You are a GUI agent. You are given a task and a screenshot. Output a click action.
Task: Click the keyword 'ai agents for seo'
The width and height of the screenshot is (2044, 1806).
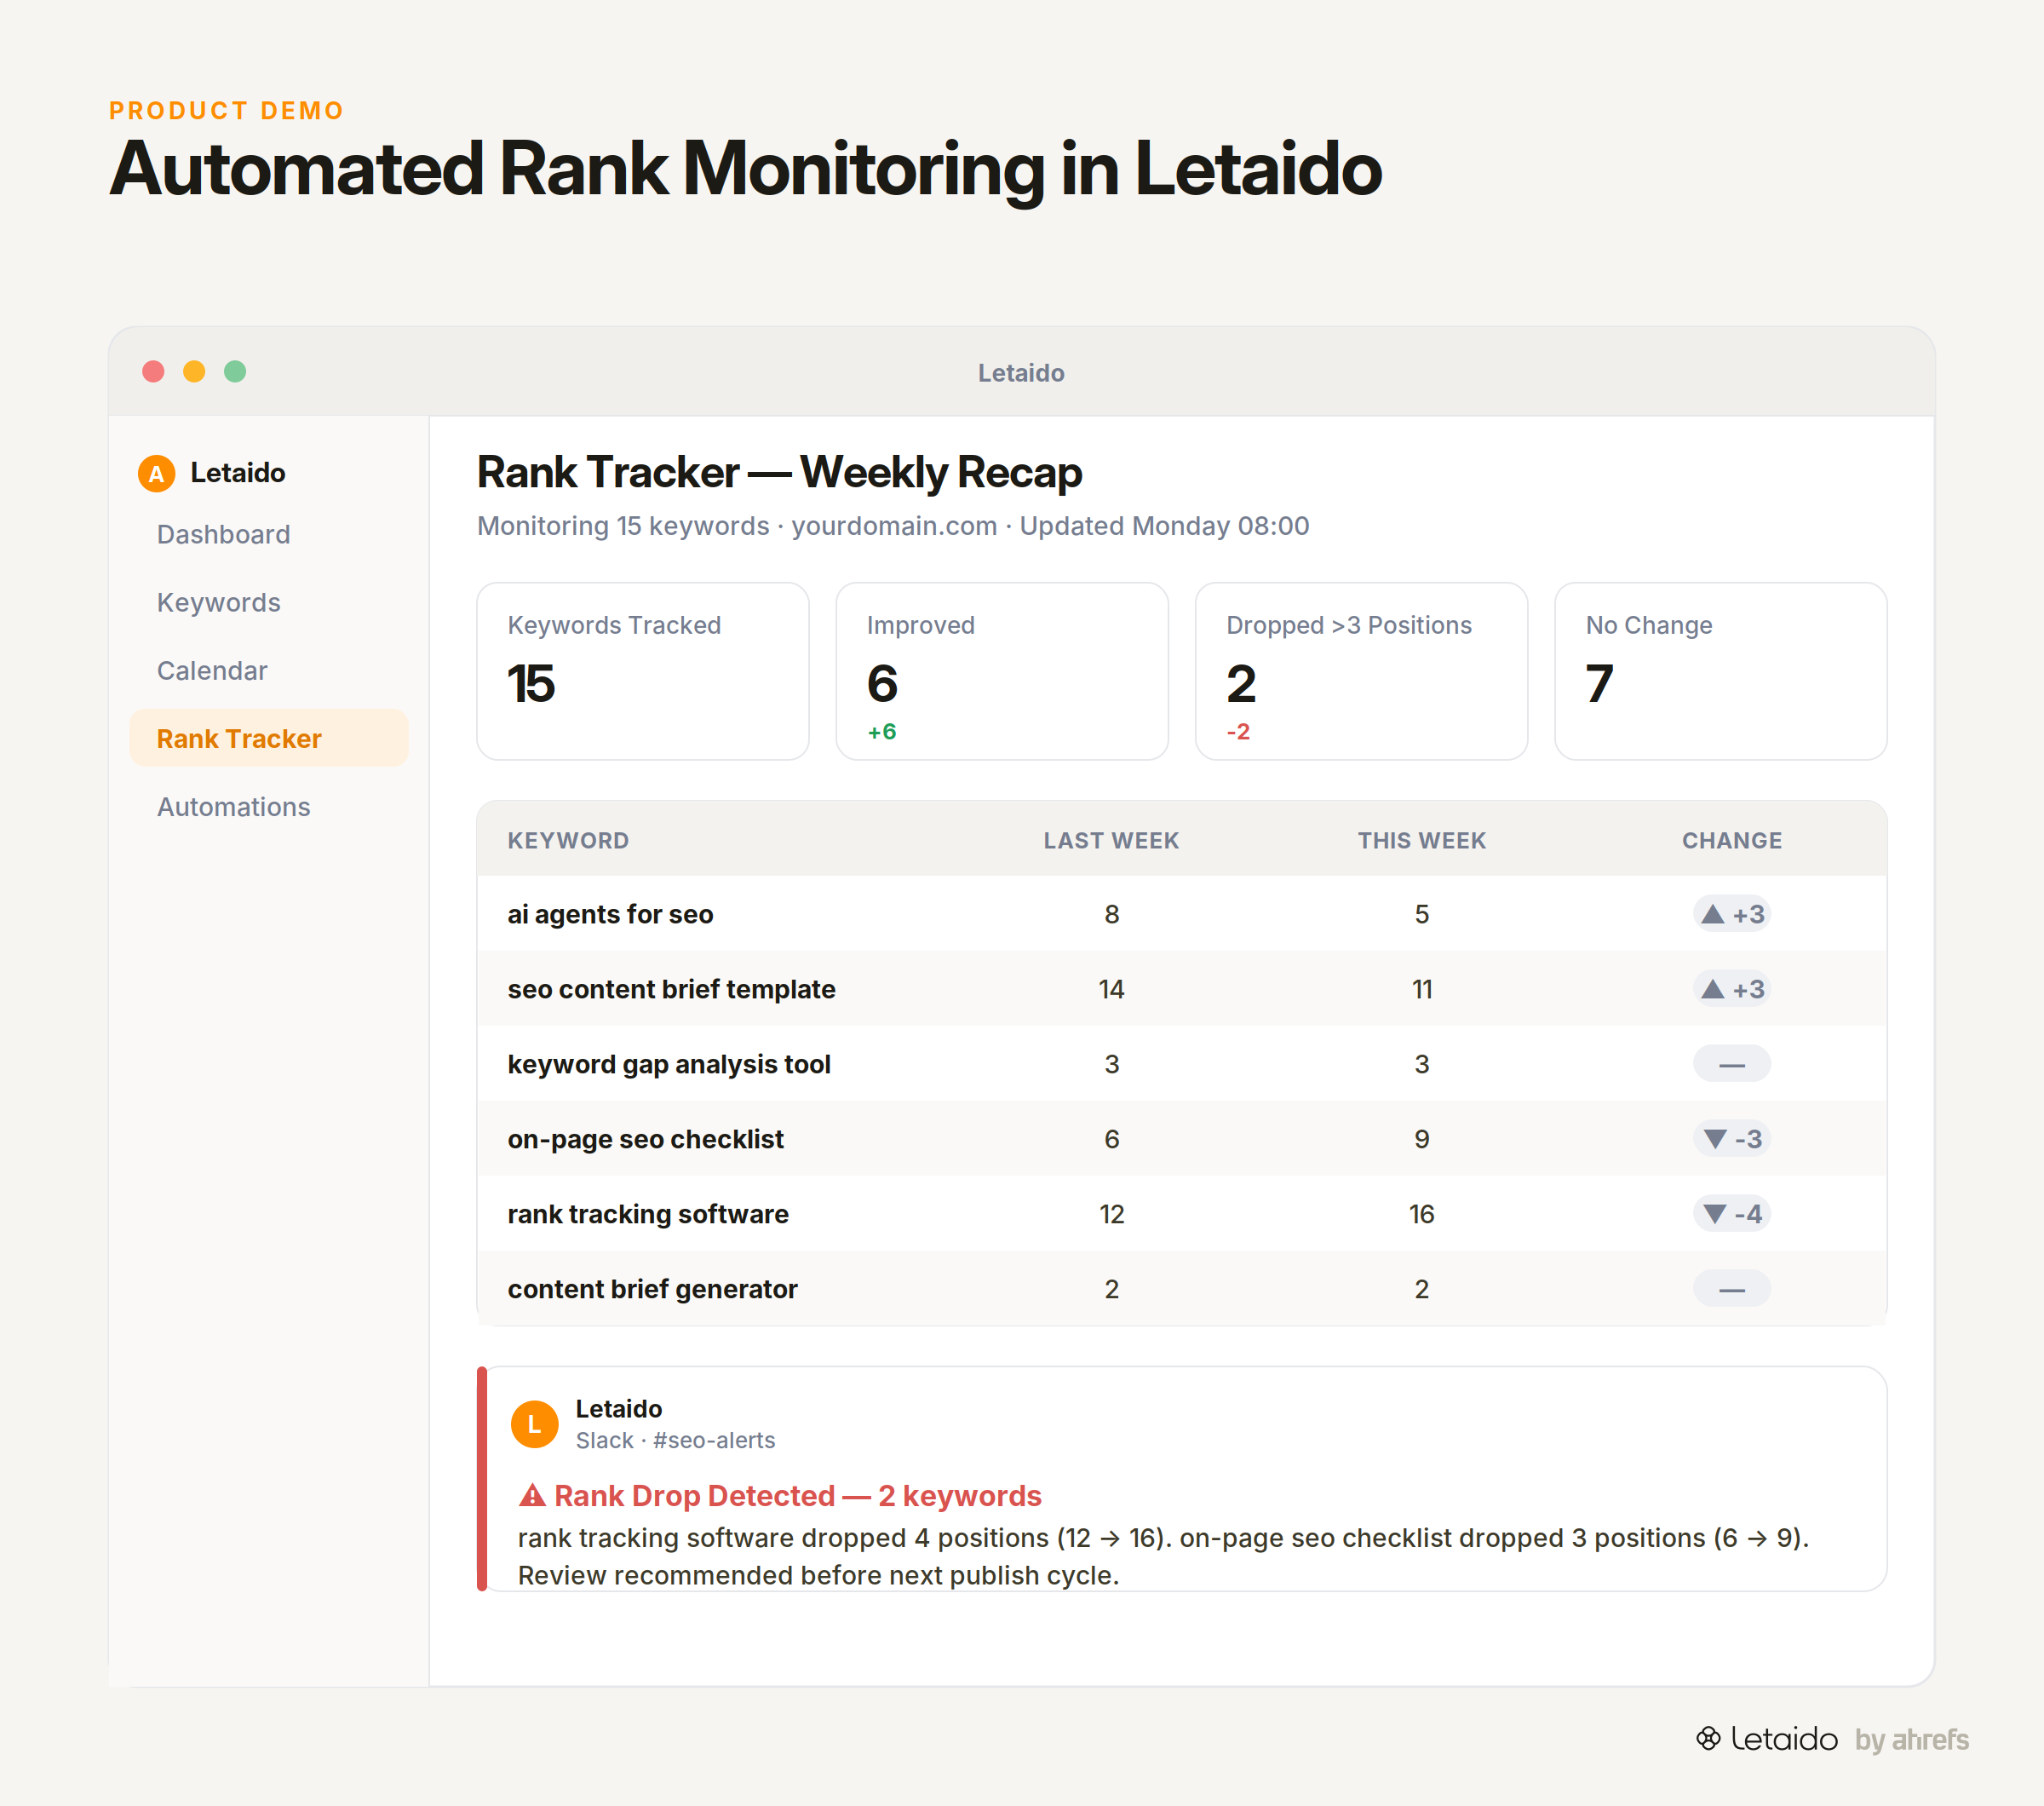(x=610, y=914)
